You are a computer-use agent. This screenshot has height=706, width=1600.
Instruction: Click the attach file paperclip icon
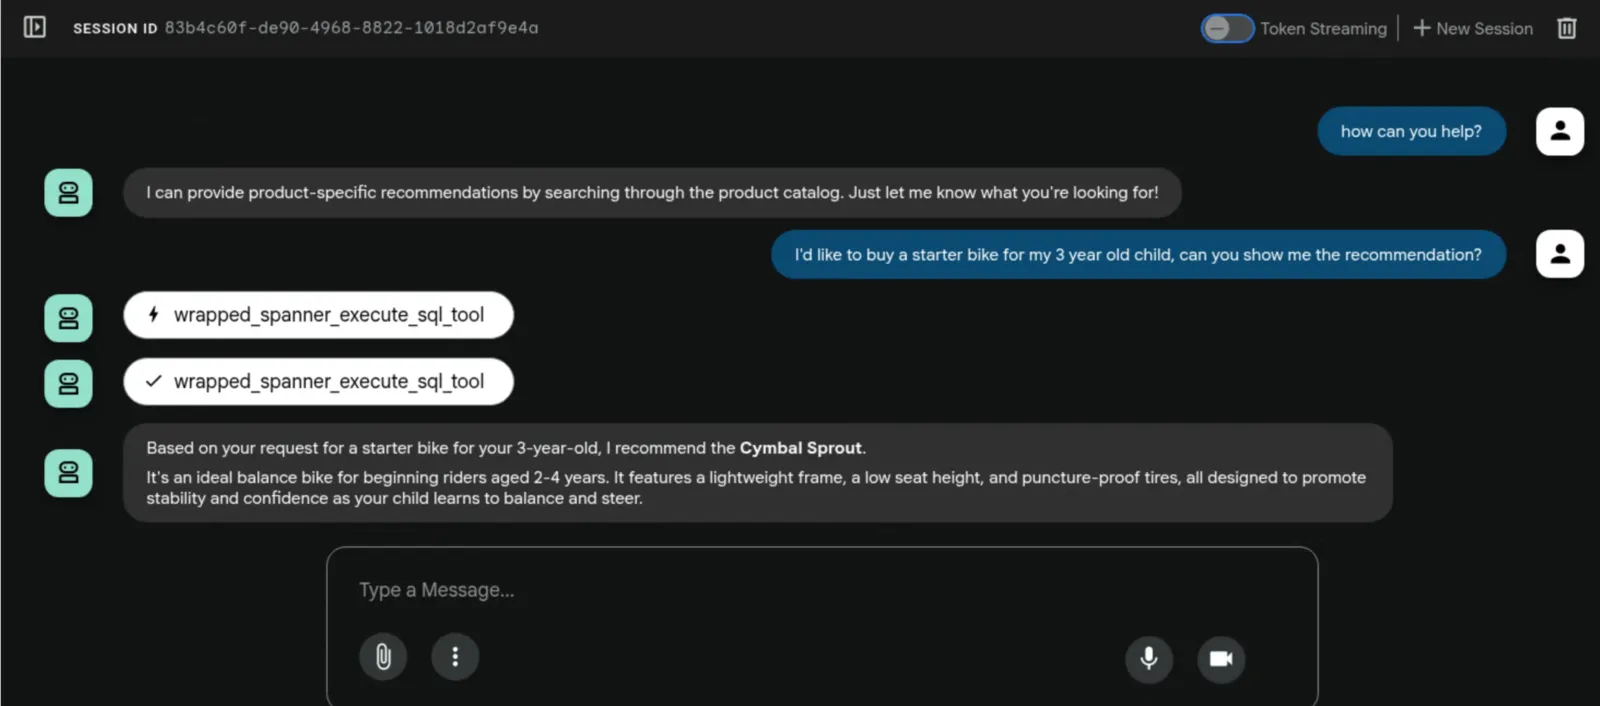click(383, 657)
